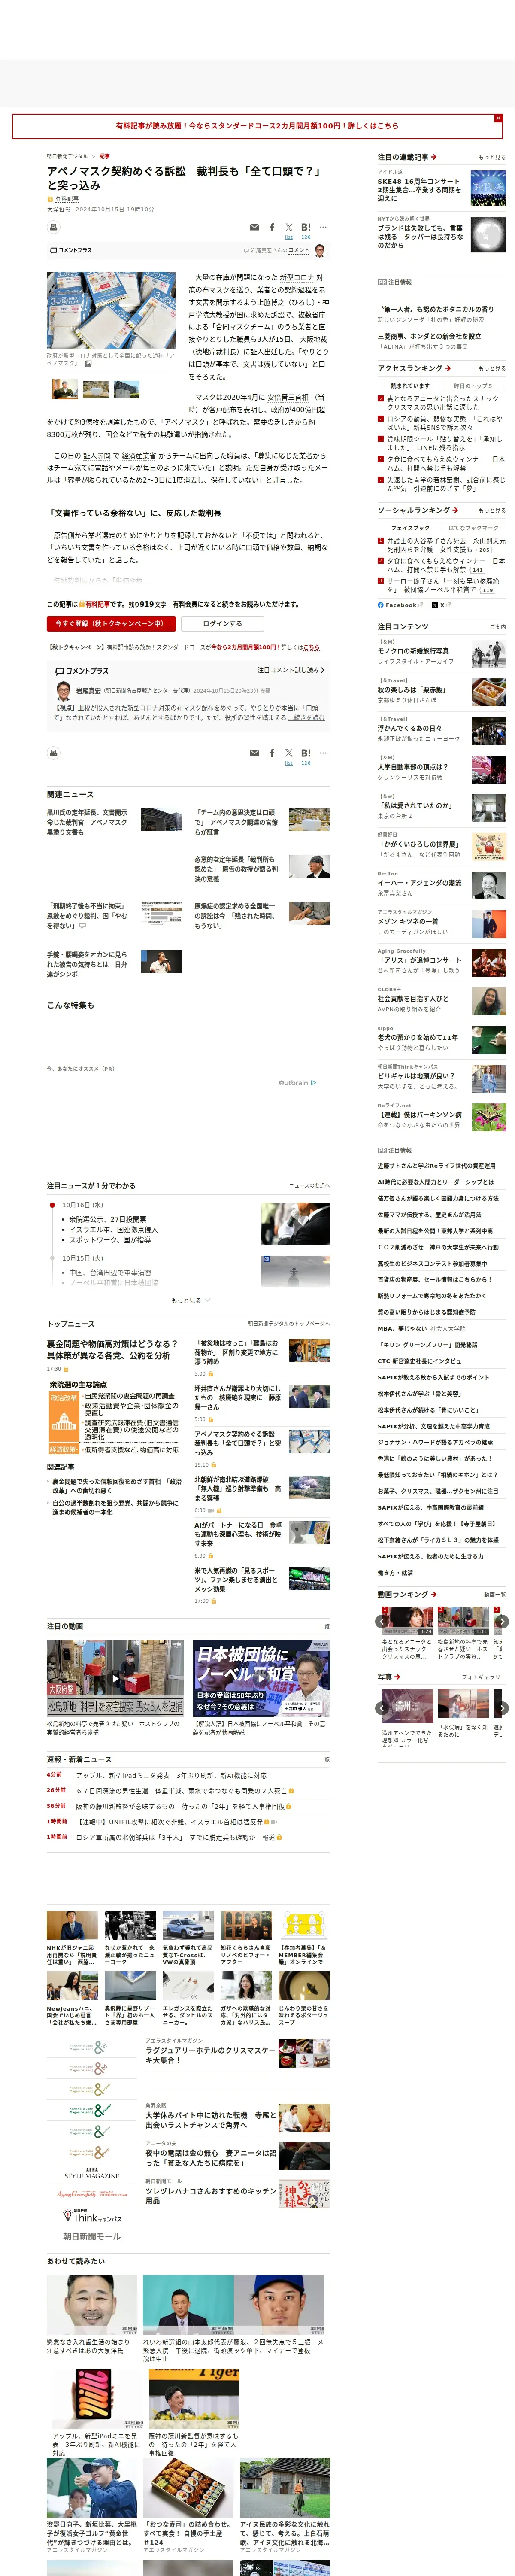The width and height of the screenshot is (515, 2576).
Task: Open 動画一覧 link beside 動画ランキング
Action: (x=495, y=1594)
